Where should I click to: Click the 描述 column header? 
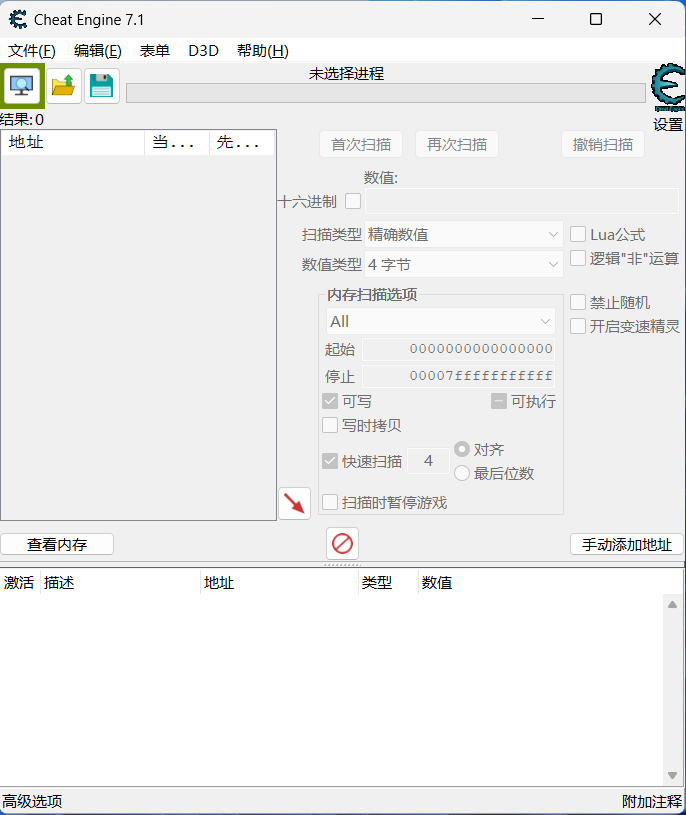coord(120,583)
